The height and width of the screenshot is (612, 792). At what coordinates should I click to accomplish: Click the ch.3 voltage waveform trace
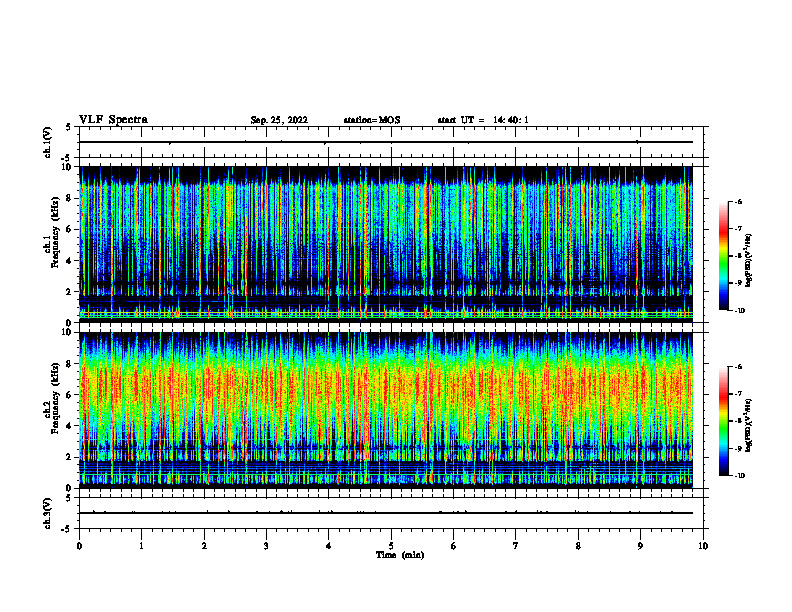(x=386, y=513)
